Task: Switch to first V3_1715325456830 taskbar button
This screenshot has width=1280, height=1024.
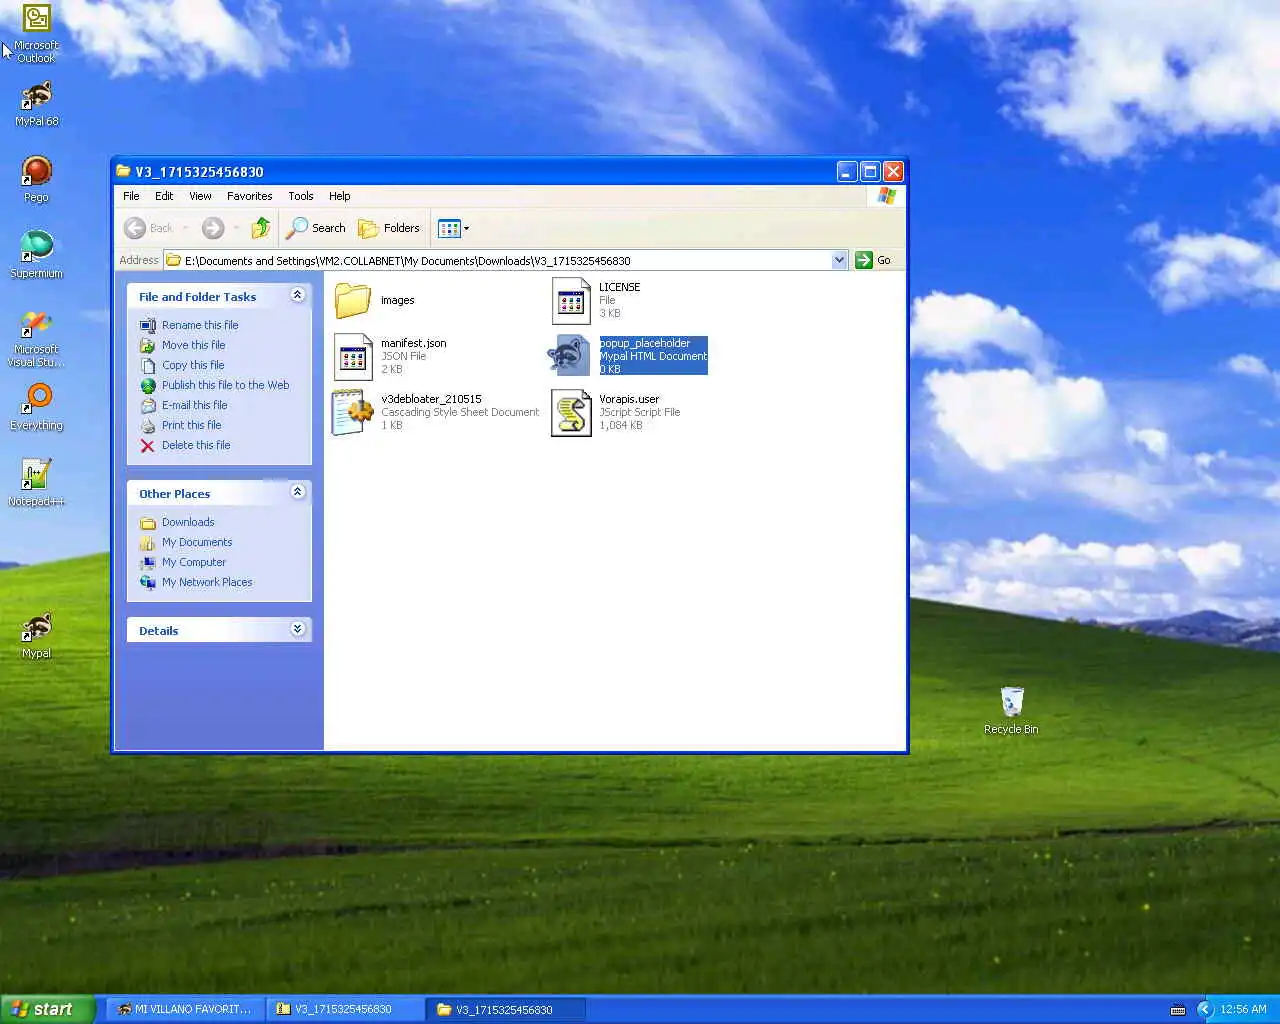Action: click(344, 1009)
